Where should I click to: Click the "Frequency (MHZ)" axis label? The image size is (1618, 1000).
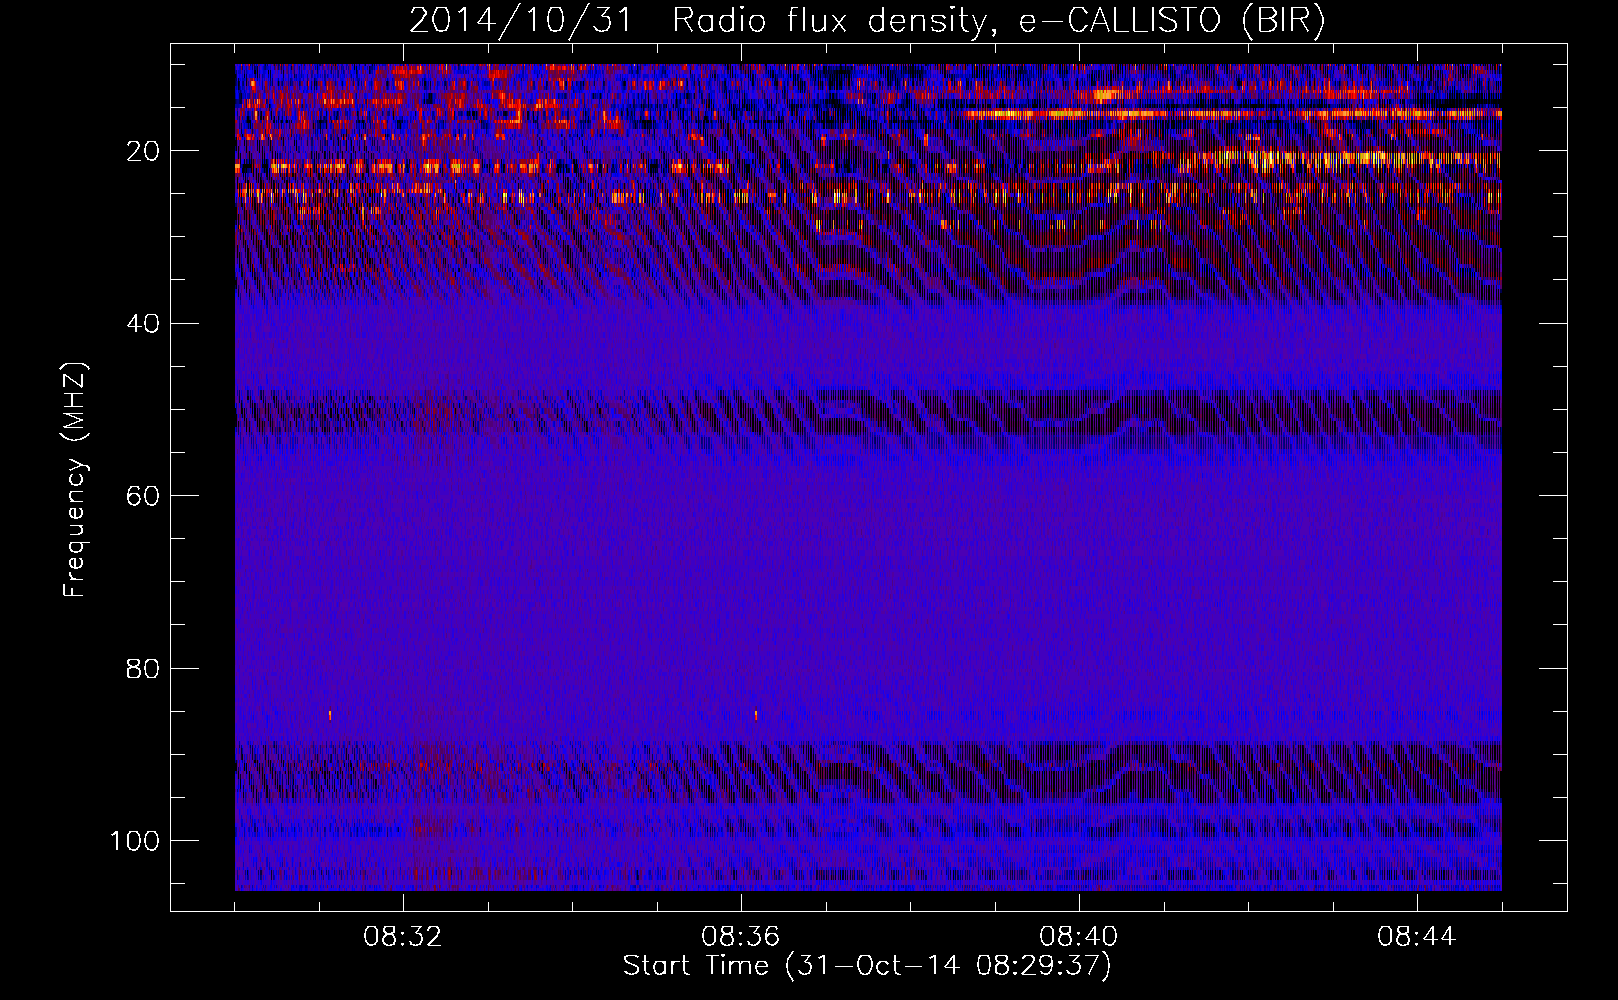pos(75,479)
